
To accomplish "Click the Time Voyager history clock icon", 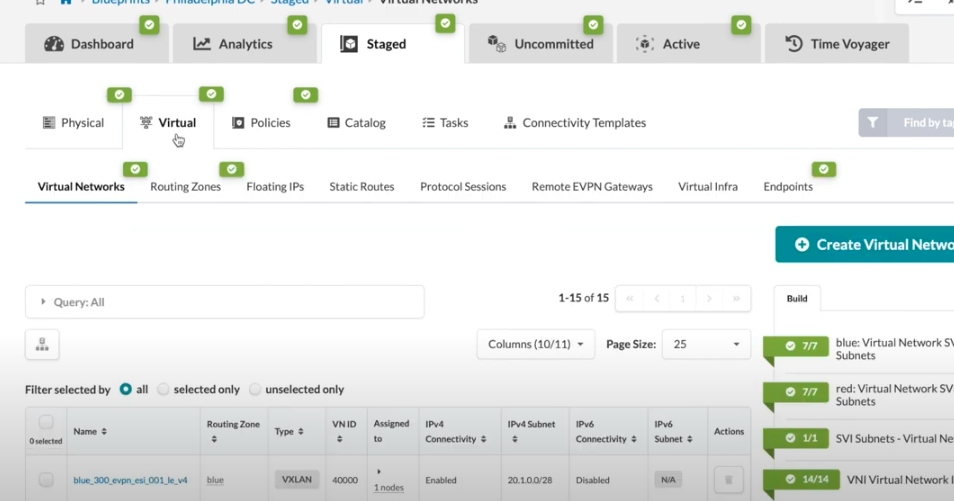I will point(793,43).
